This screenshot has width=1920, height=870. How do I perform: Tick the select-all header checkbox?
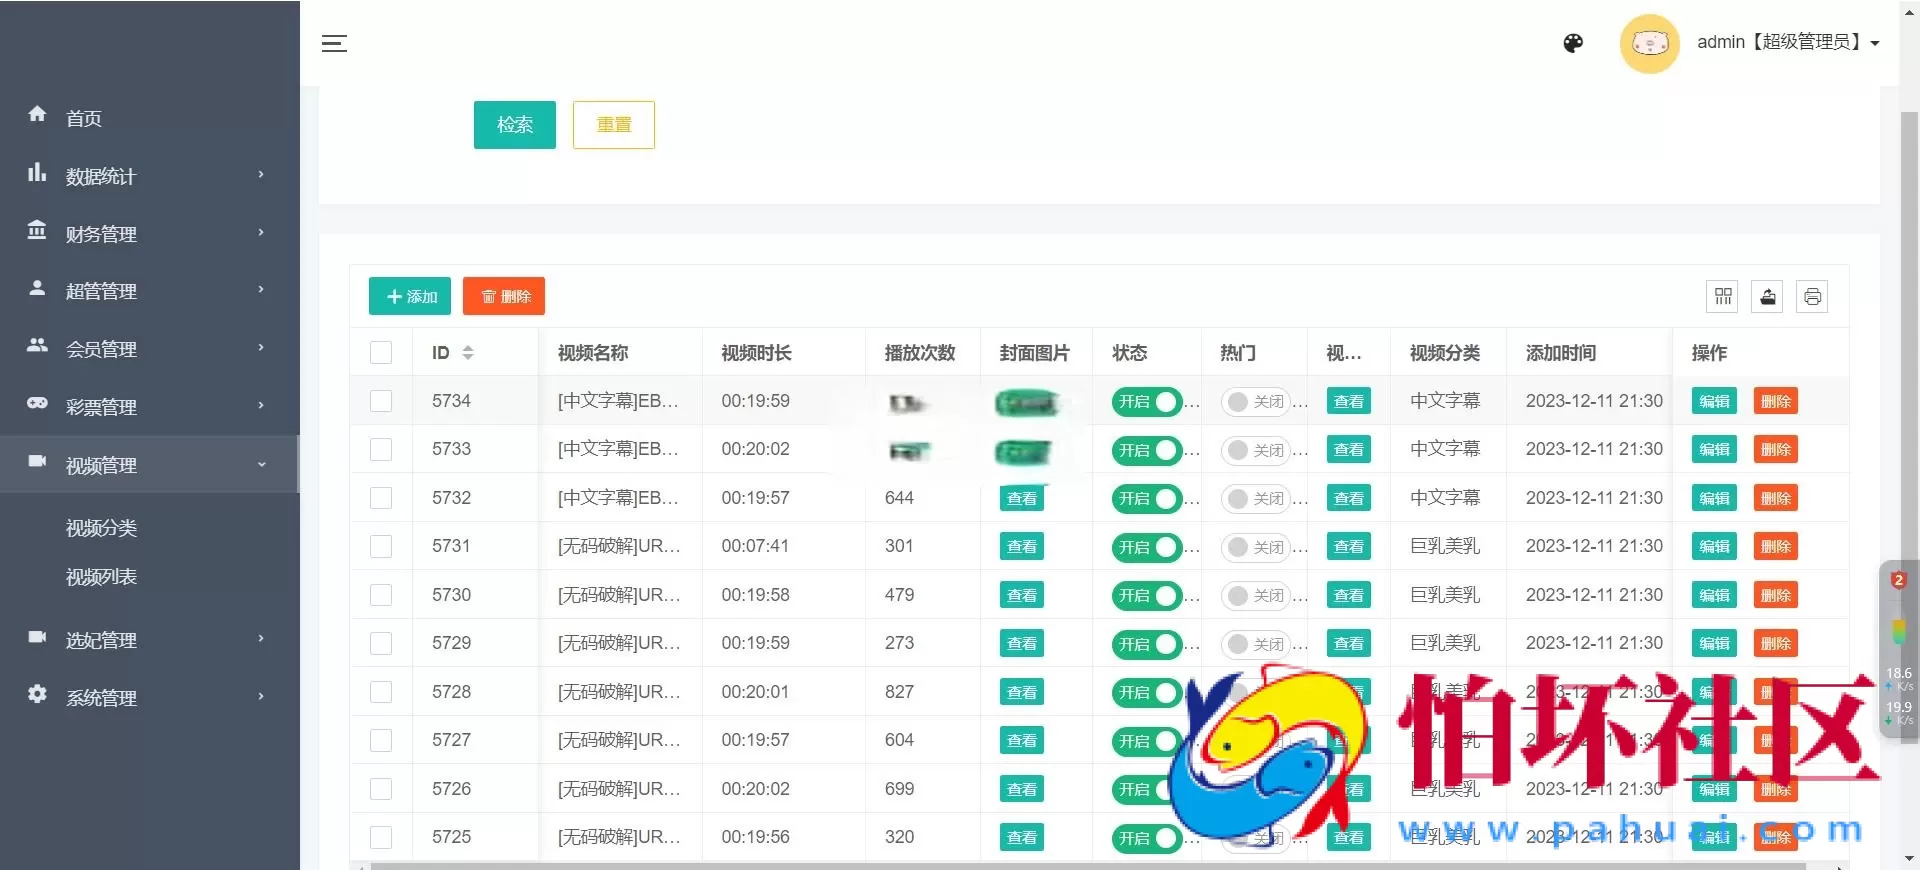point(381,352)
